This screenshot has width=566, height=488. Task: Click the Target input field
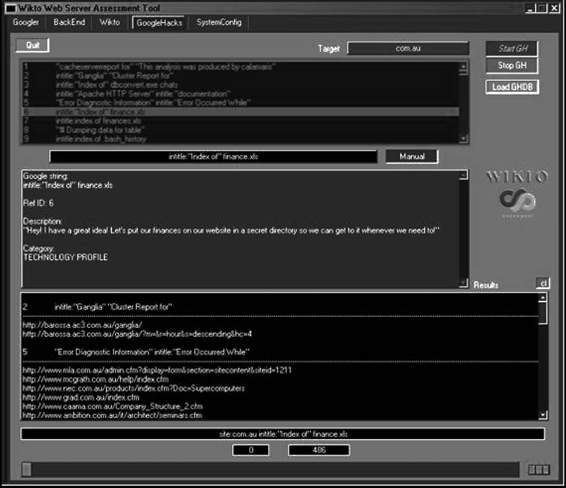pyautogui.click(x=408, y=48)
